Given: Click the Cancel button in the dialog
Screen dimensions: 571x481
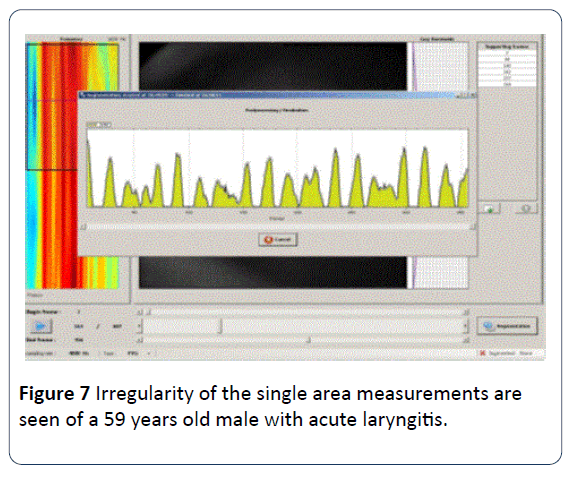Looking at the screenshot, I should pos(278,240).
